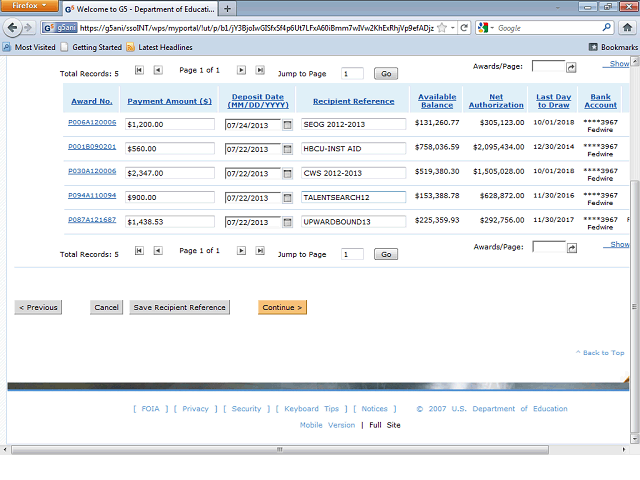Sort by Award No. column header
The image size is (640, 480).
[x=92, y=101]
